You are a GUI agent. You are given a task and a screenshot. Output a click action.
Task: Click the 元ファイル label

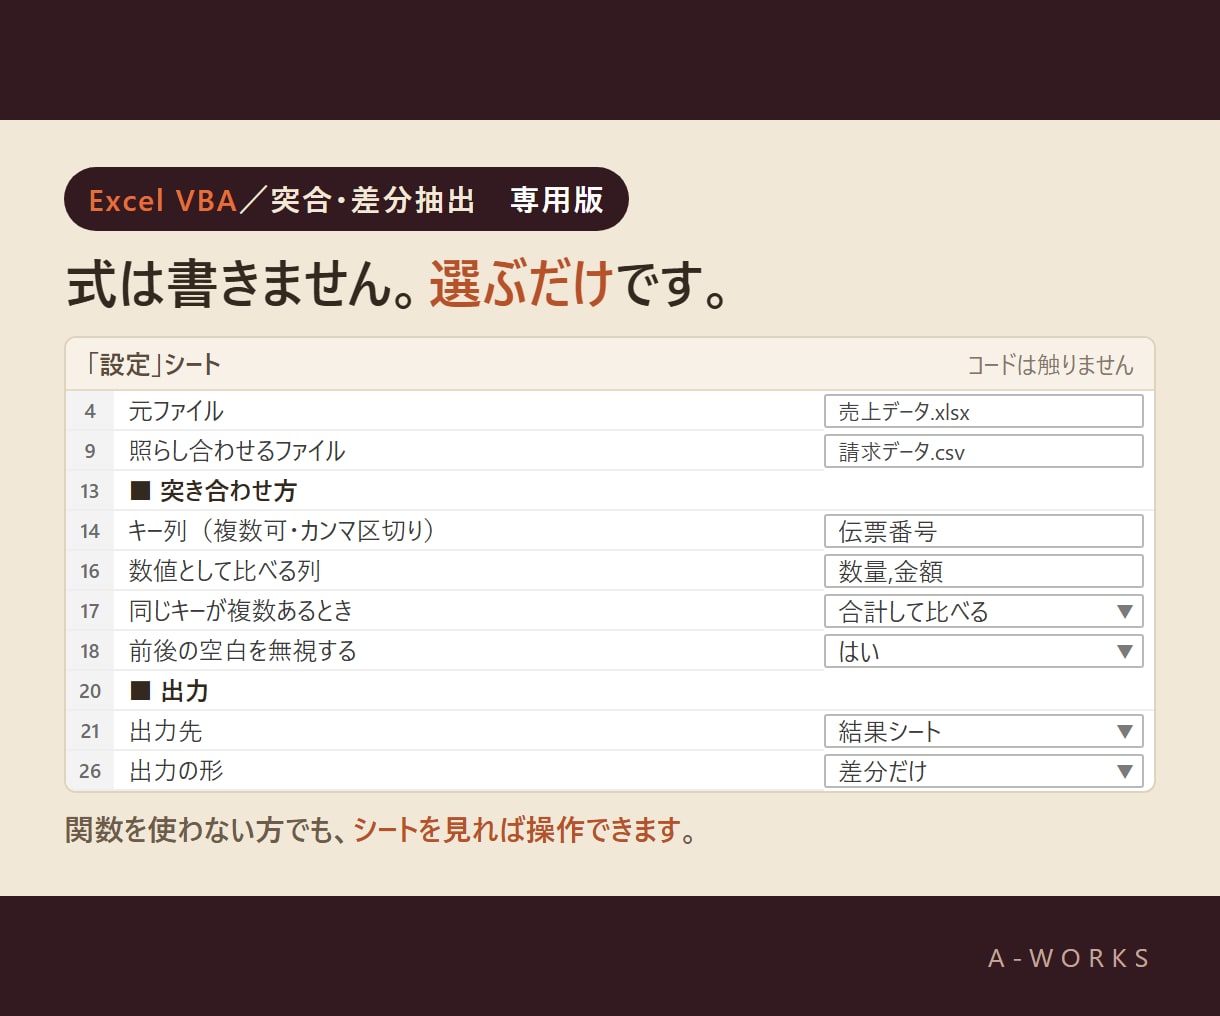[x=176, y=411]
